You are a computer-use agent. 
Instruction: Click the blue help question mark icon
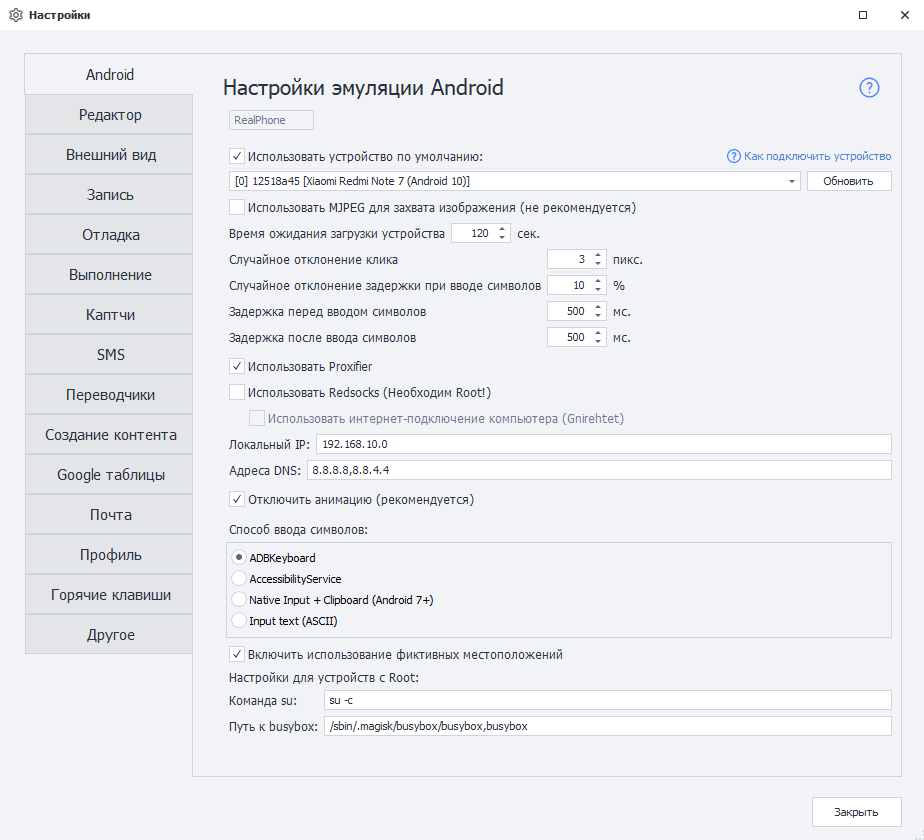pos(869,88)
